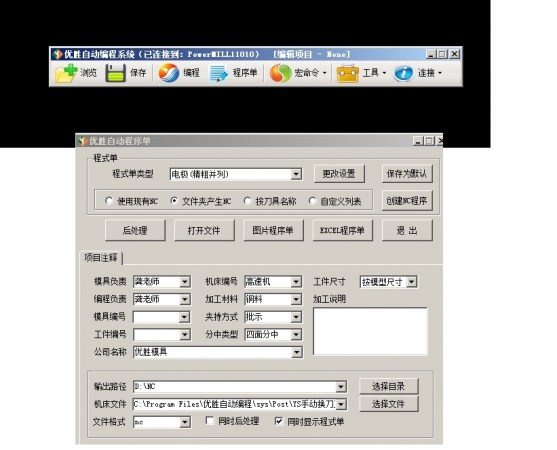
Task: Click inside the 加工说明 text area
Action: pos(370,331)
